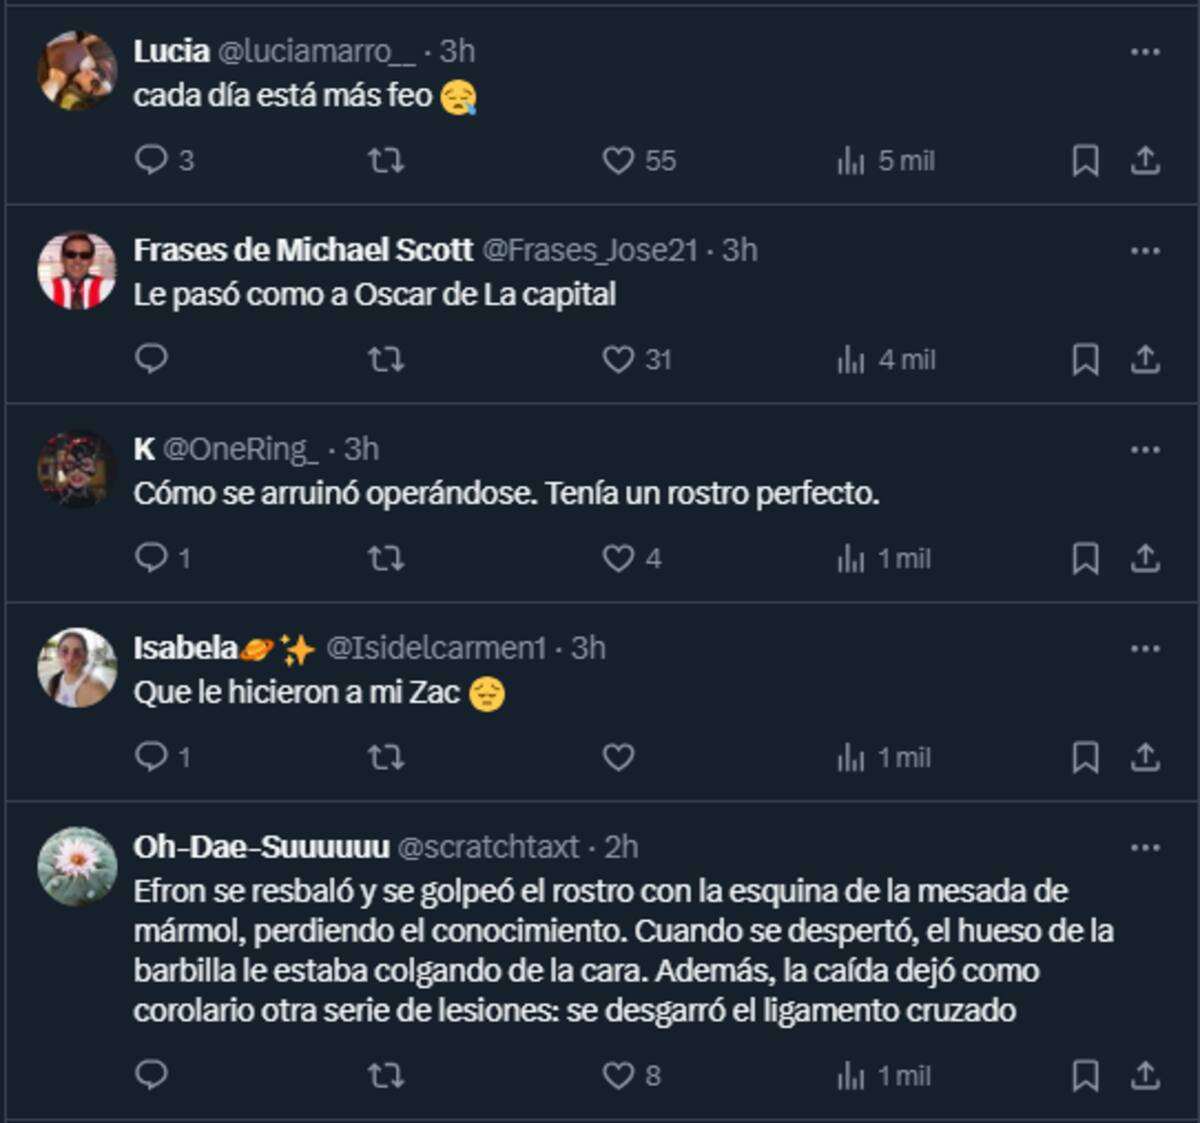Share the Oh-Dae-Suuuuuu tweet
Image resolution: width=1200 pixels, height=1123 pixels.
pos(1145,1075)
